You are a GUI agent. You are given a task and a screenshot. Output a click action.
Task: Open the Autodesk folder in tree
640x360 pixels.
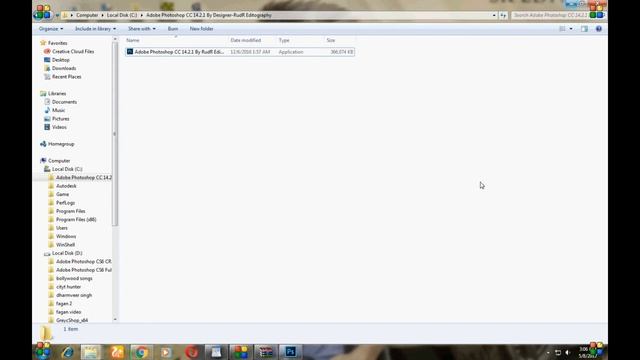66,186
